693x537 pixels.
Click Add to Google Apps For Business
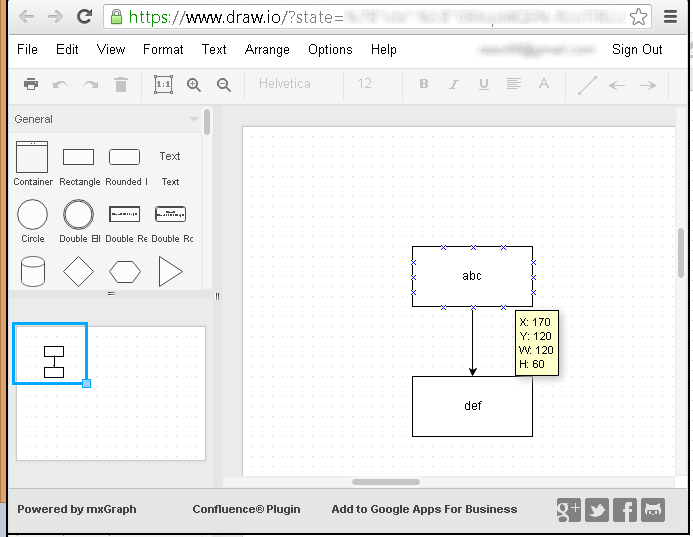tap(424, 509)
